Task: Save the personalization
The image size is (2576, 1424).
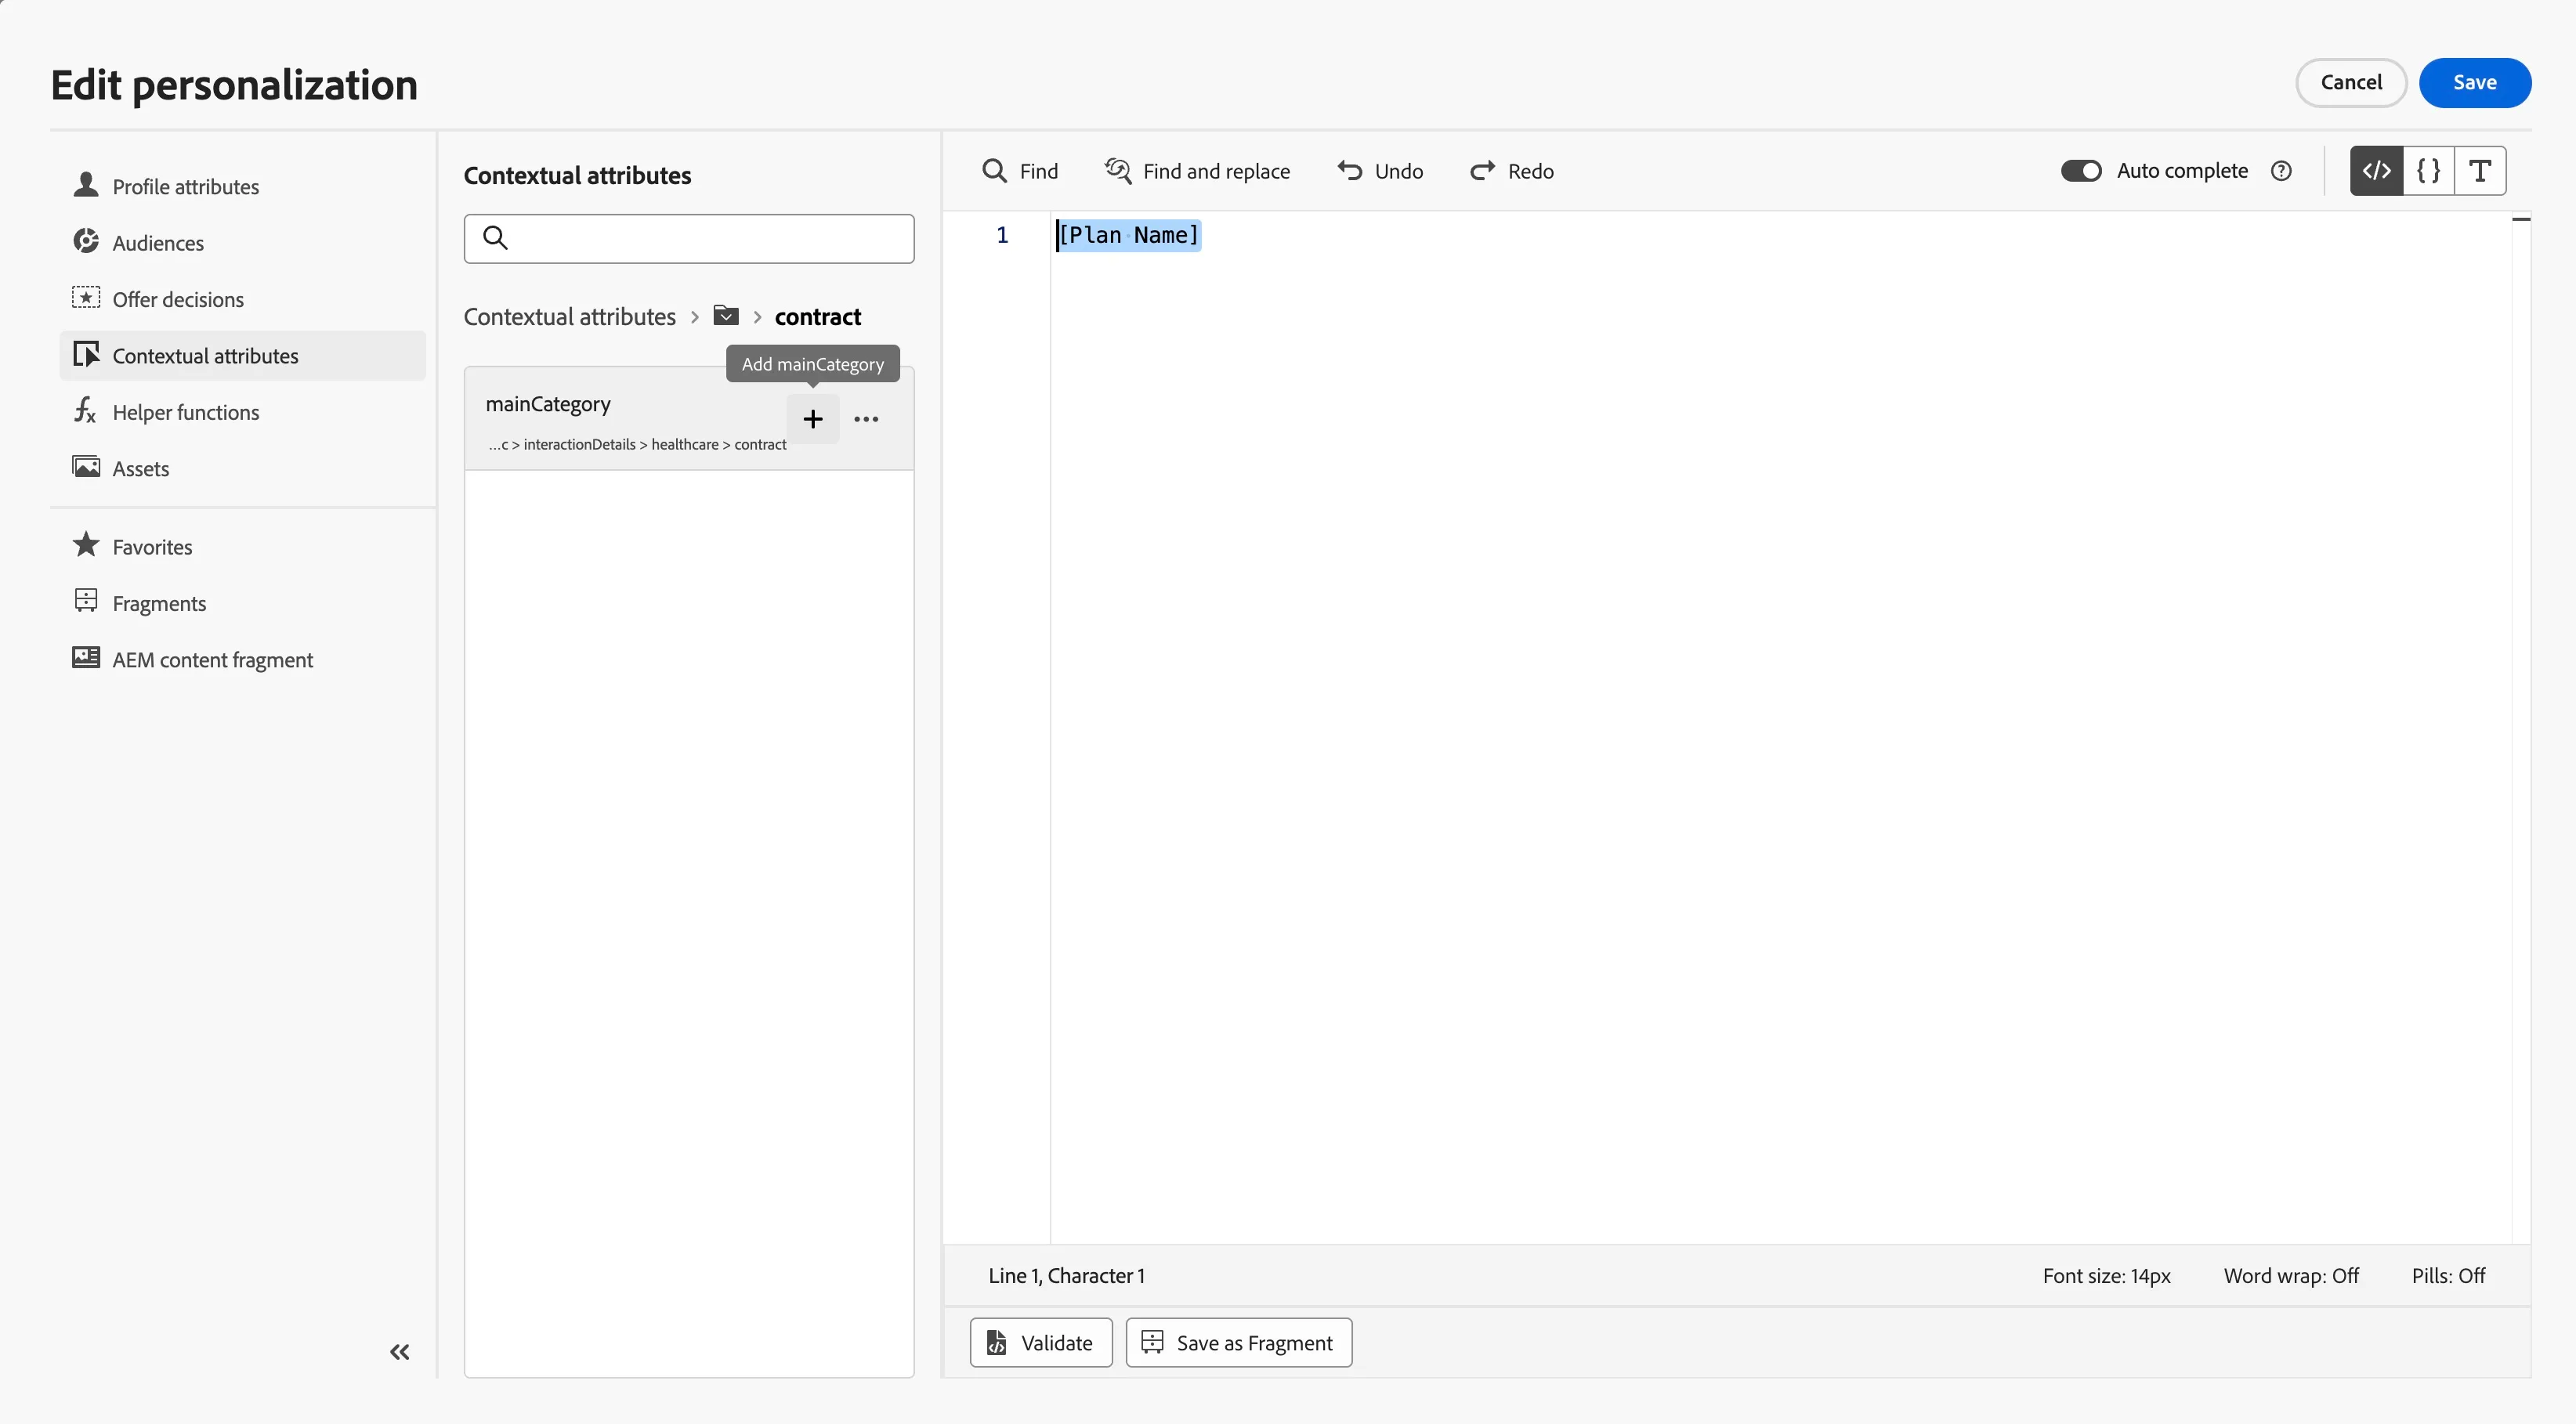Action: (2475, 83)
